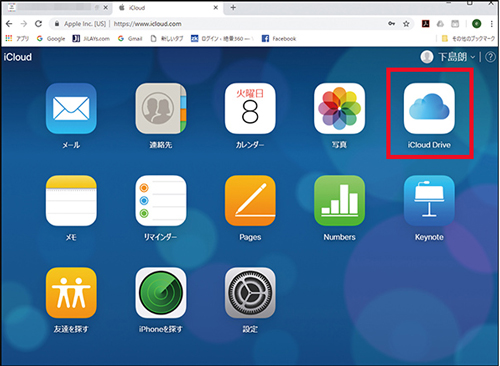Image resolution: width=500 pixels, height=366 pixels.
Task: Open the iCloud Drive app icon
Action: pyautogui.click(x=429, y=108)
